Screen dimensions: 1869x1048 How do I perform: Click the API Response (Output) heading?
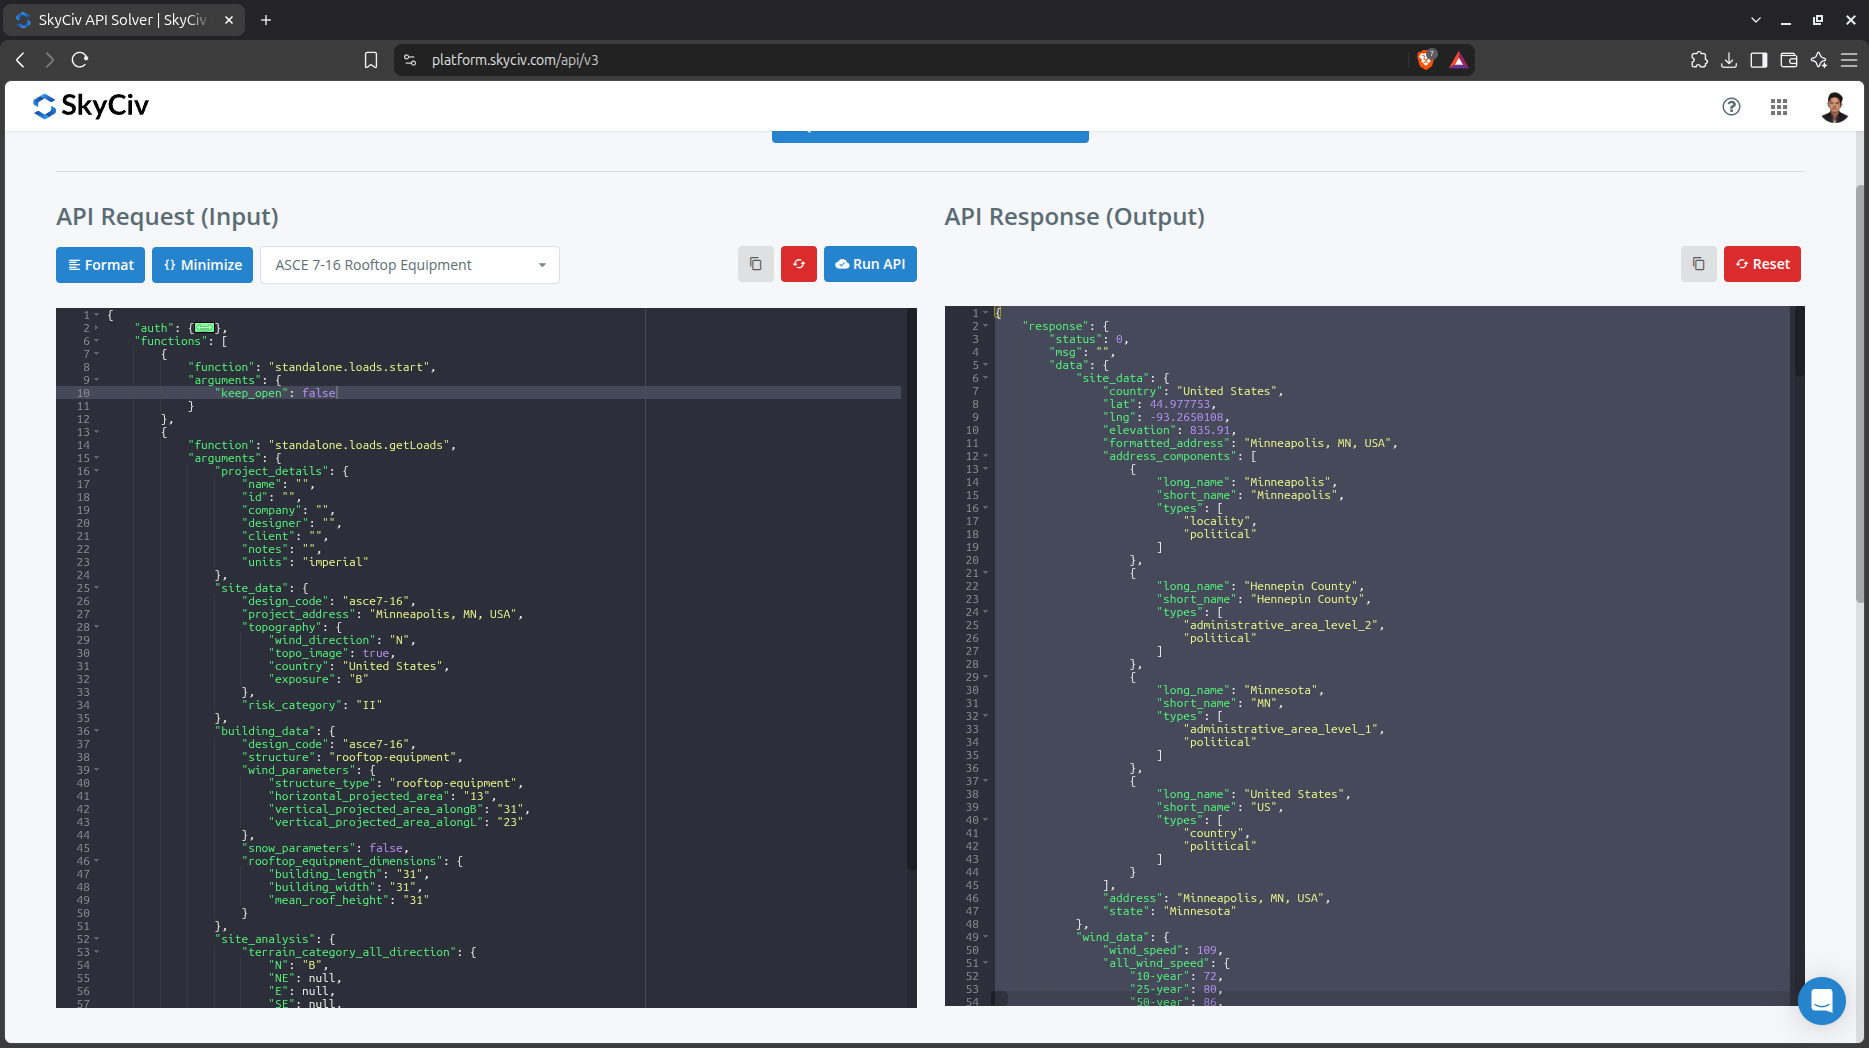click(1074, 217)
